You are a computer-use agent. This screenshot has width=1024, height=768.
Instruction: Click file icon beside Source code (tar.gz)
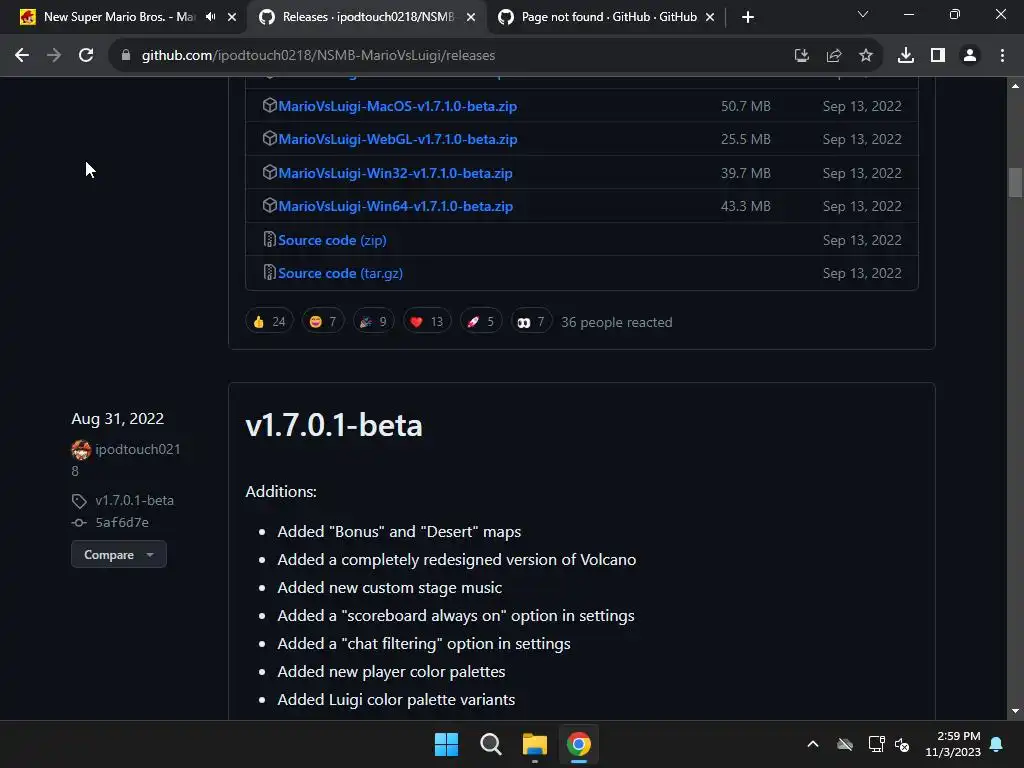(269, 273)
